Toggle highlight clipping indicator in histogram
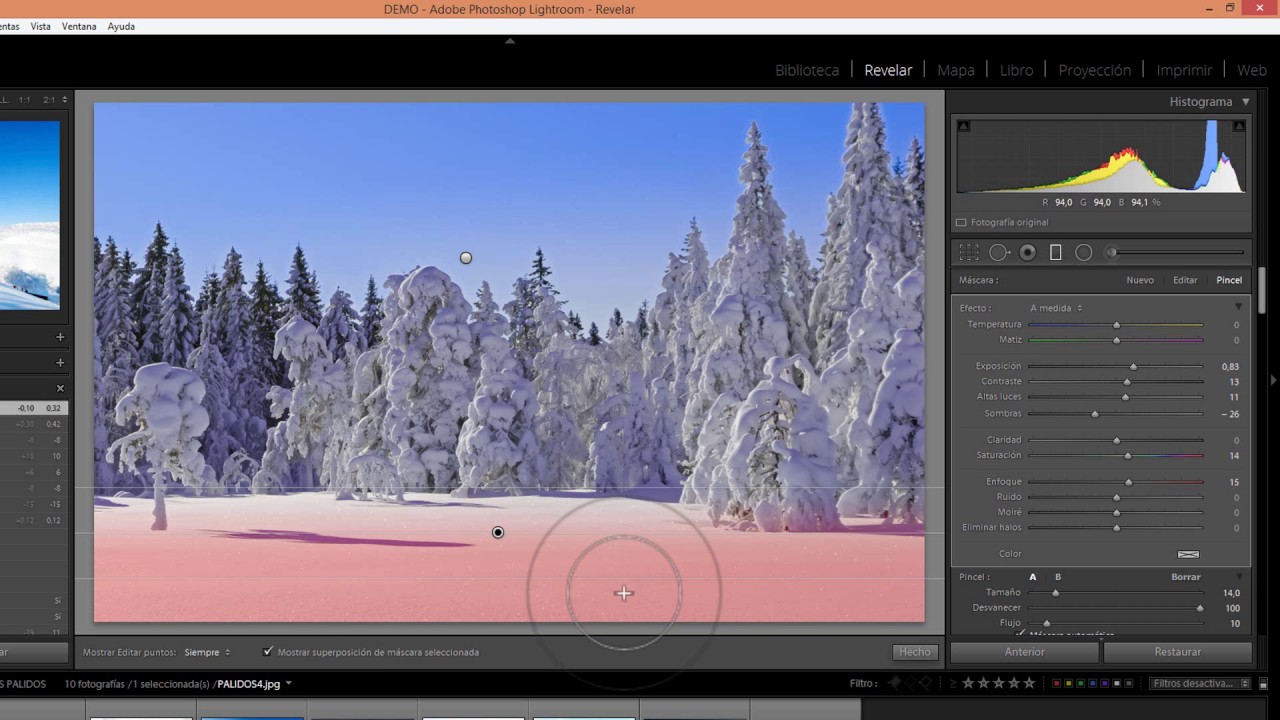 [x=1239, y=126]
